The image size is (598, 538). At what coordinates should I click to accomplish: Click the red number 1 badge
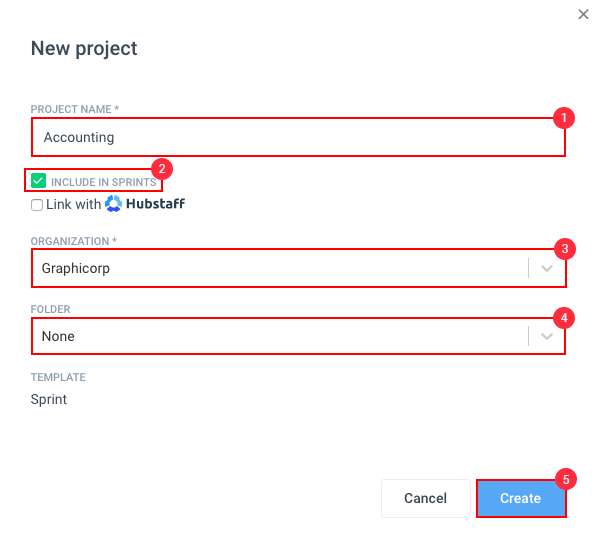564,118
